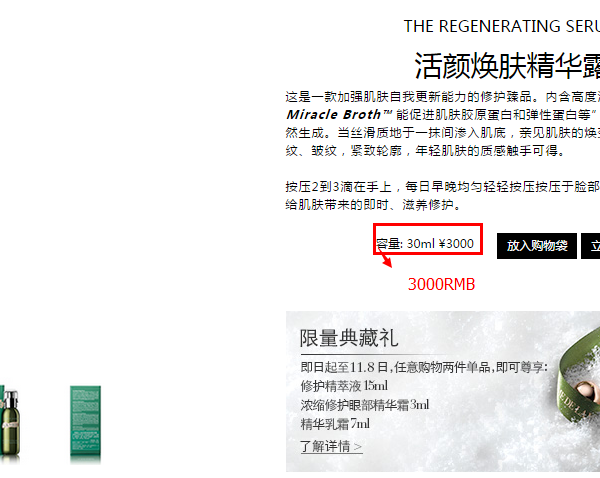Click the partially visible 立 buy-now button
The height and width of the screenshot is (478, 600).
point(590,246)
